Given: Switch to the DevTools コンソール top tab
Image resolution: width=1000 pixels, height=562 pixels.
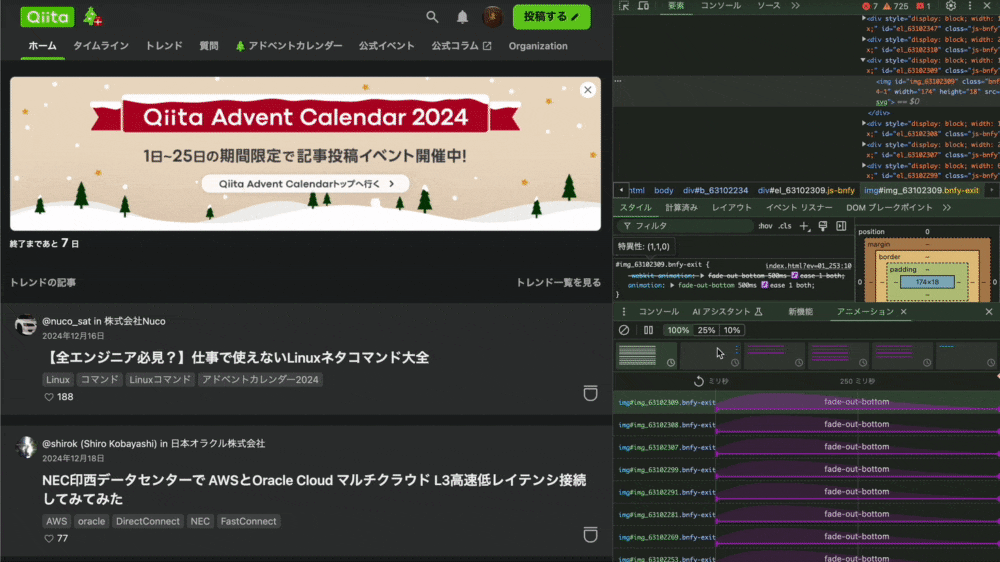Looking at the screenshot, I should pyautogui.click(x=721, y=6).
